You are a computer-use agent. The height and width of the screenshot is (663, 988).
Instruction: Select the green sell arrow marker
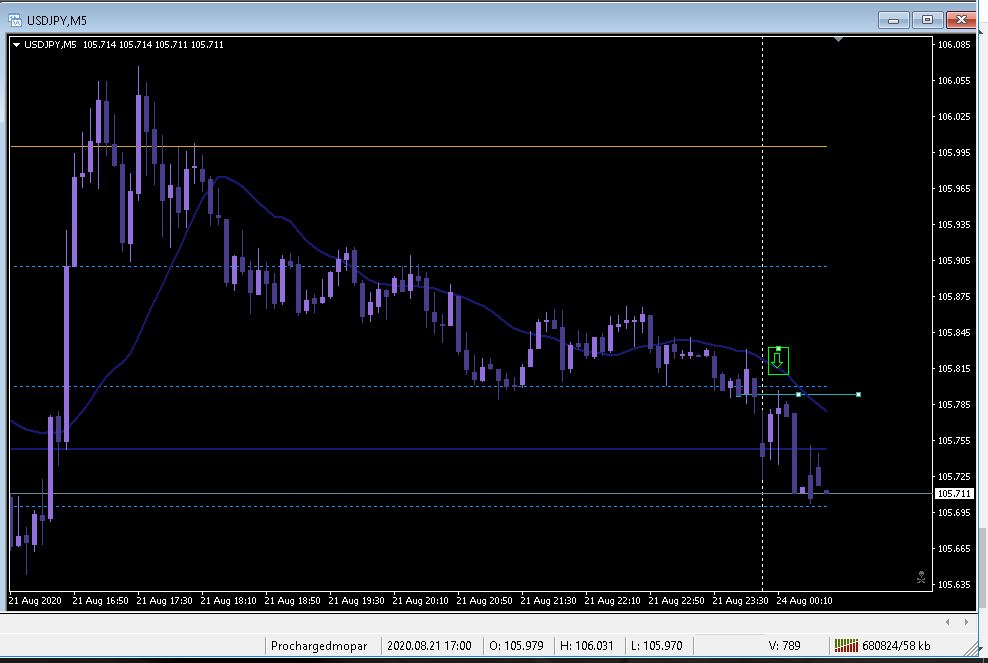(x=778, y=360)
